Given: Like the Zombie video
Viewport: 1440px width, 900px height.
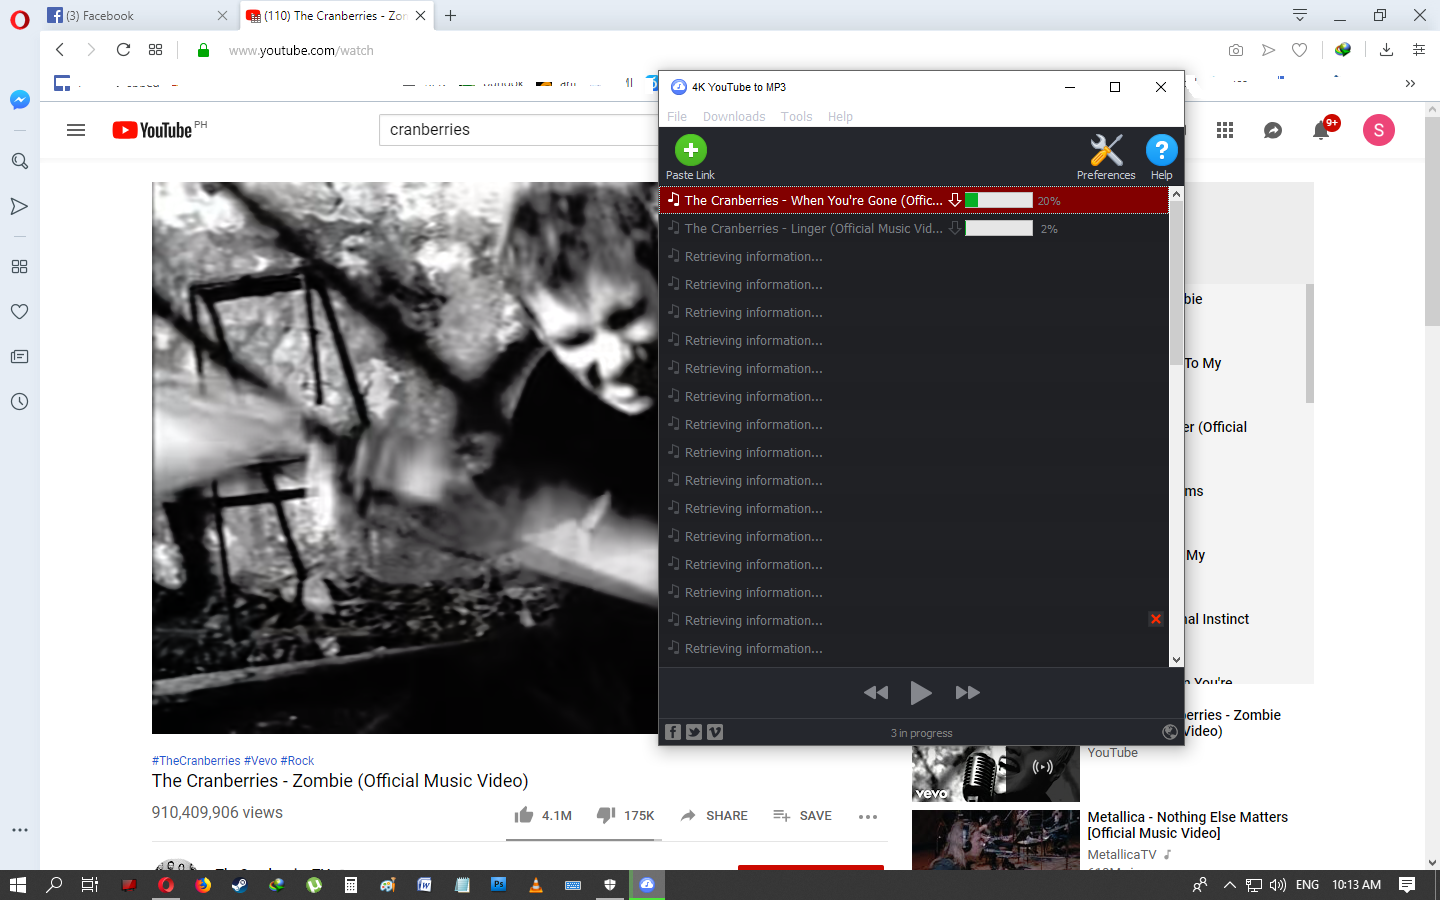Looking at the screenshot, I should click(543, 815).
